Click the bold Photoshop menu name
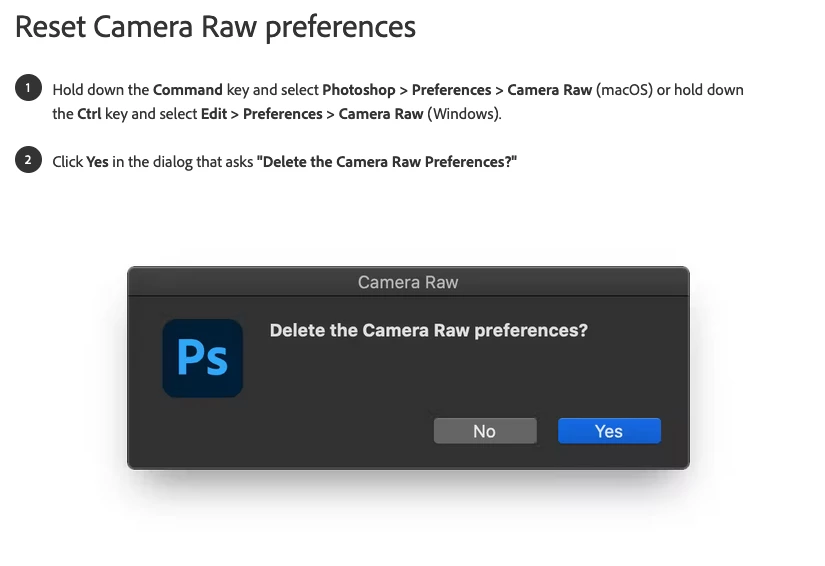Screen dimensions: 825x566 pyautogui.click(x=359, y=90)
